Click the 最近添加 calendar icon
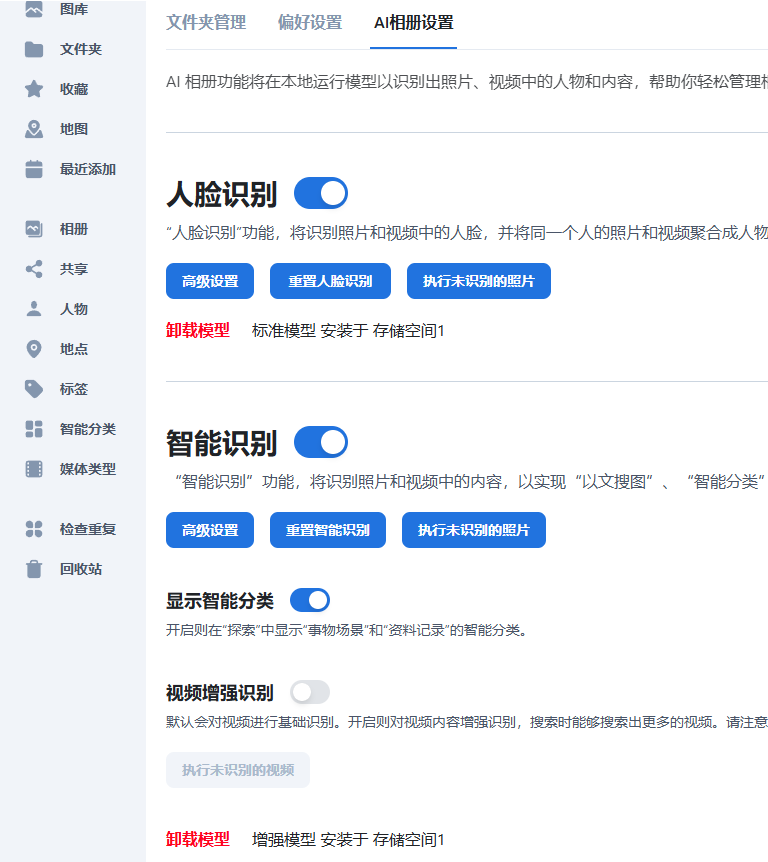 34,169
